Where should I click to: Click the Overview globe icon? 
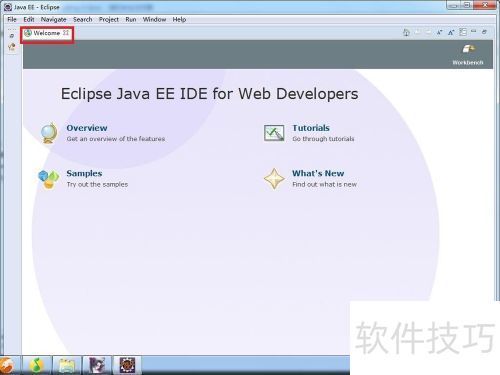click(49, 133)
